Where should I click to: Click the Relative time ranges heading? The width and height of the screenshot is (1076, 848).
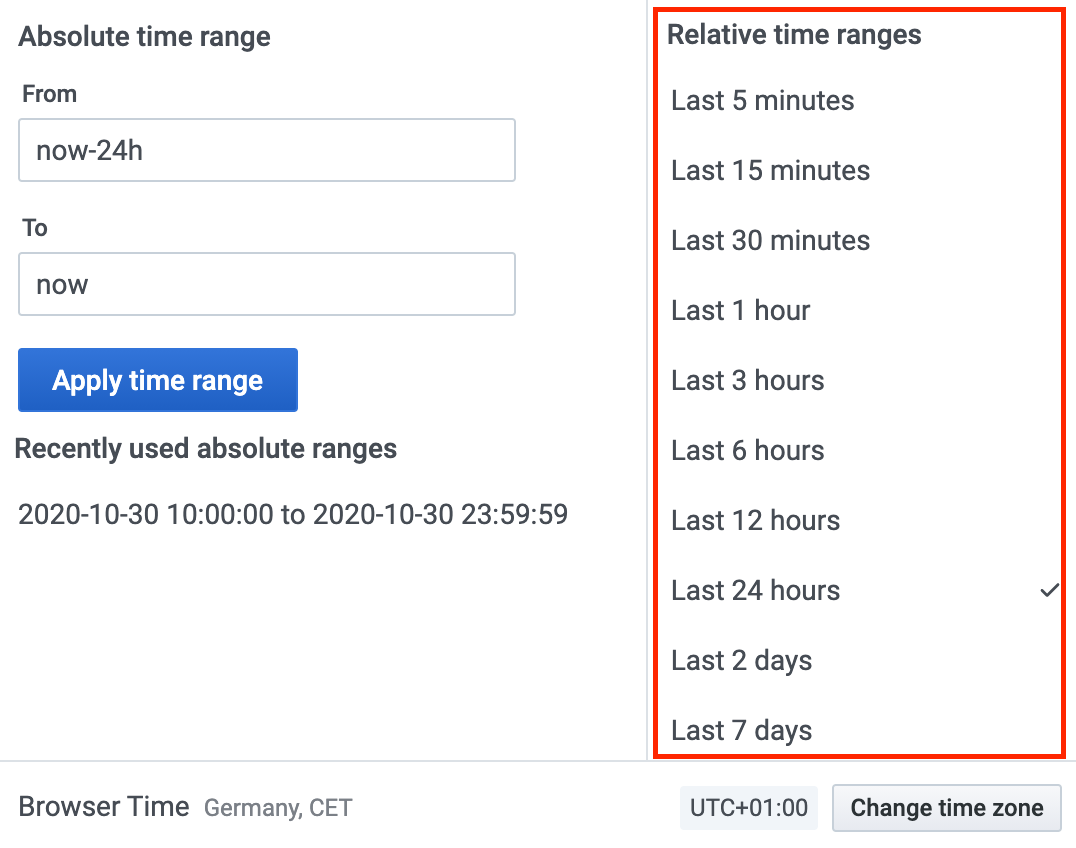(x=795, y=34)
